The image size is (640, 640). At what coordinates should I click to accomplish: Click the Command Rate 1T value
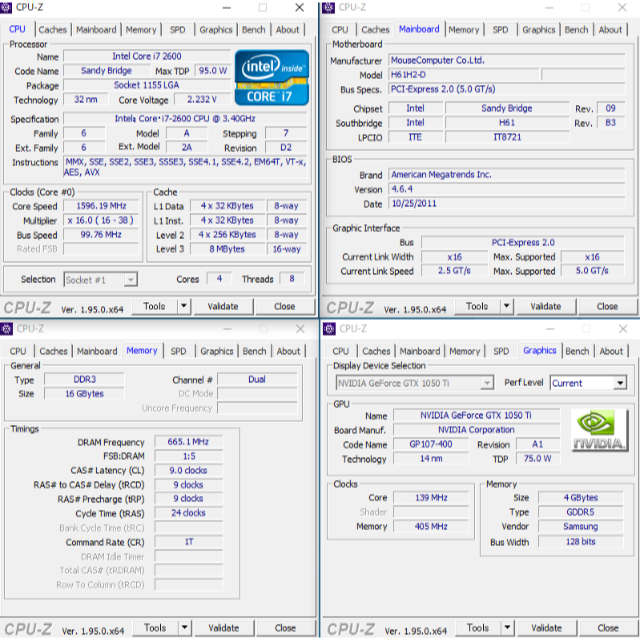(188, 542)
